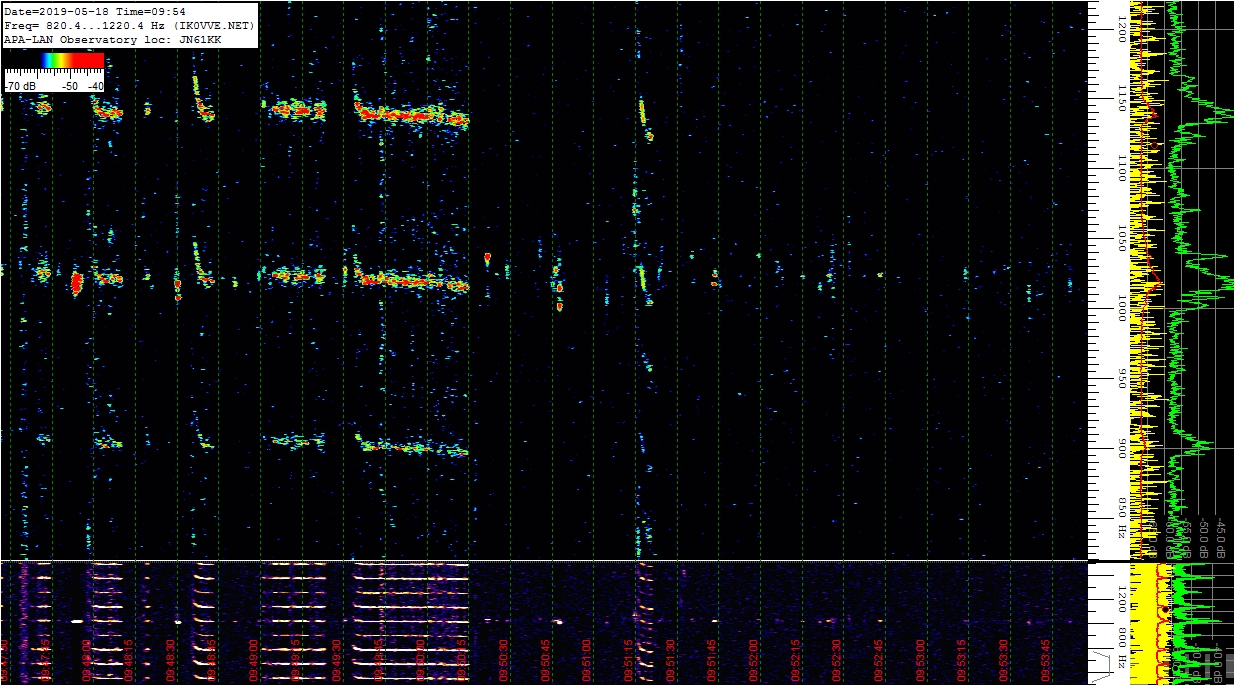The width and height of the screenshot is (1235, 686).
Task: Click the 09:53:15 time marker
Action: (963, 661)
